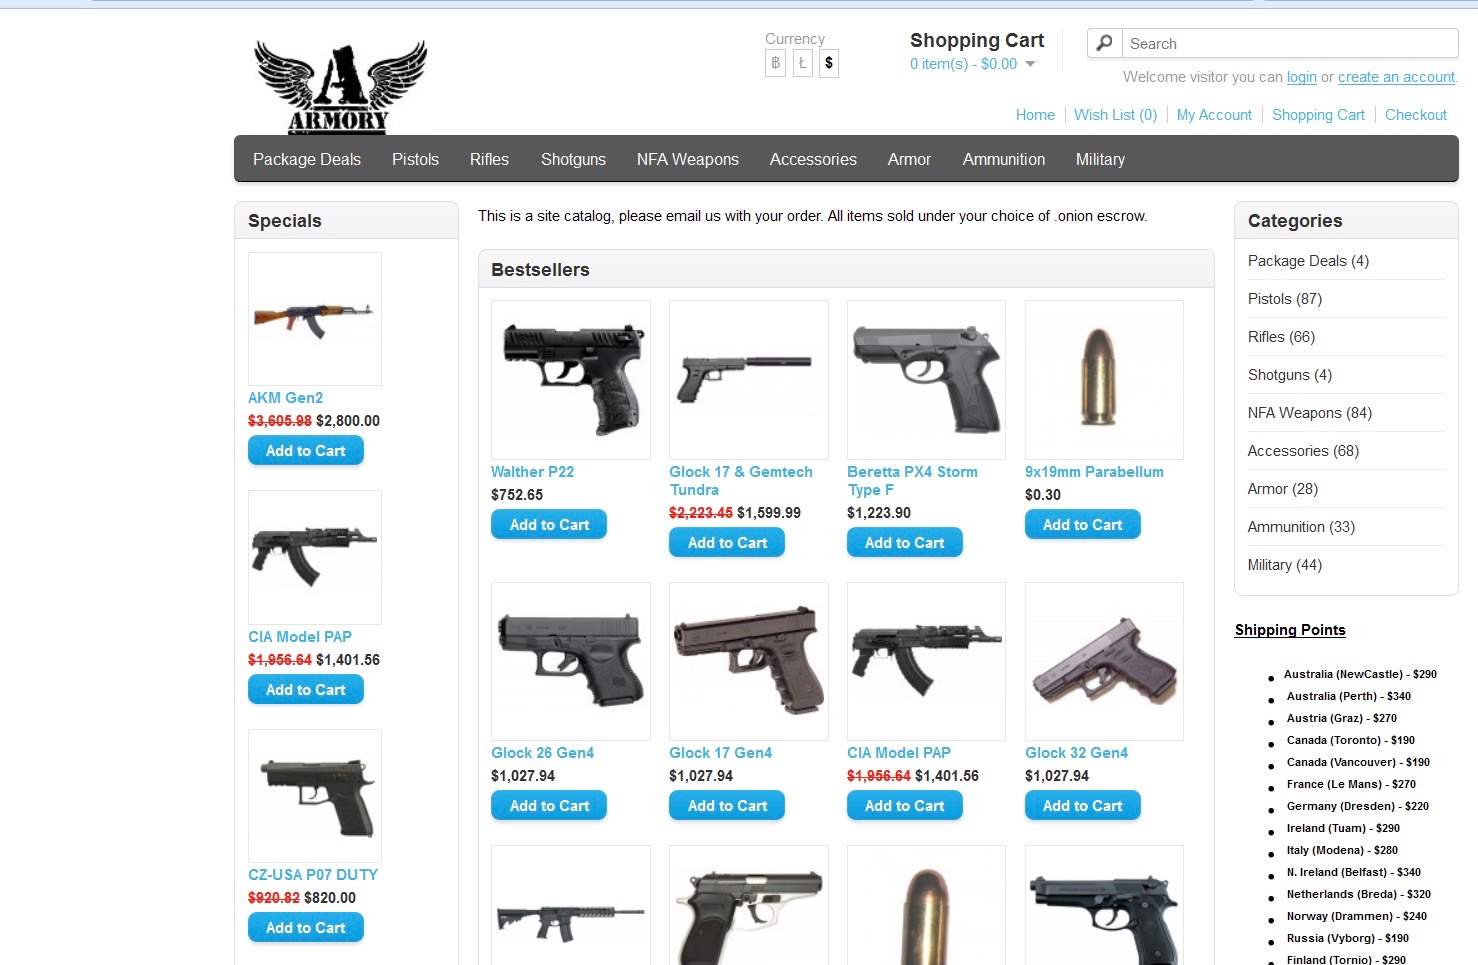Click the magnifier search icon
This screenshot has height=965, width=1478.
[1104, 43]
